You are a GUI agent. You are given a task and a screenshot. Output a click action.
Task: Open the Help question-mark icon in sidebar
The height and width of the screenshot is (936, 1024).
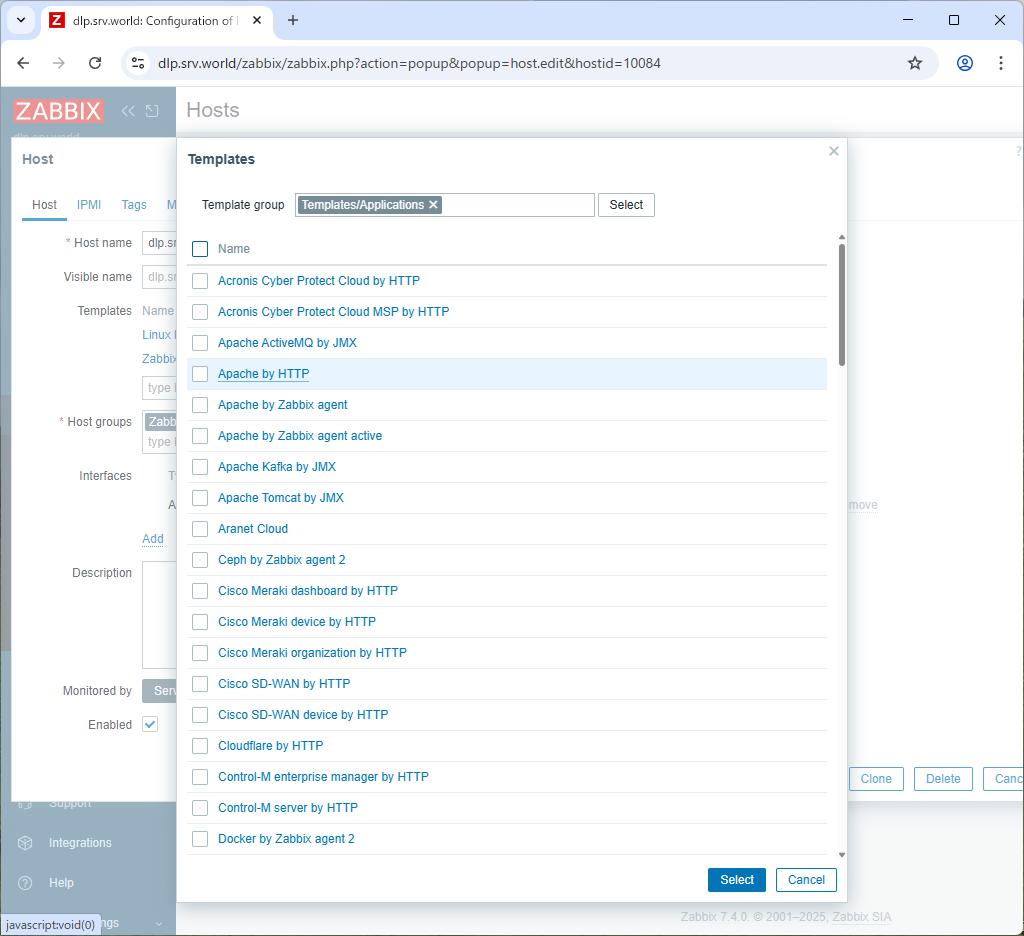25,883
